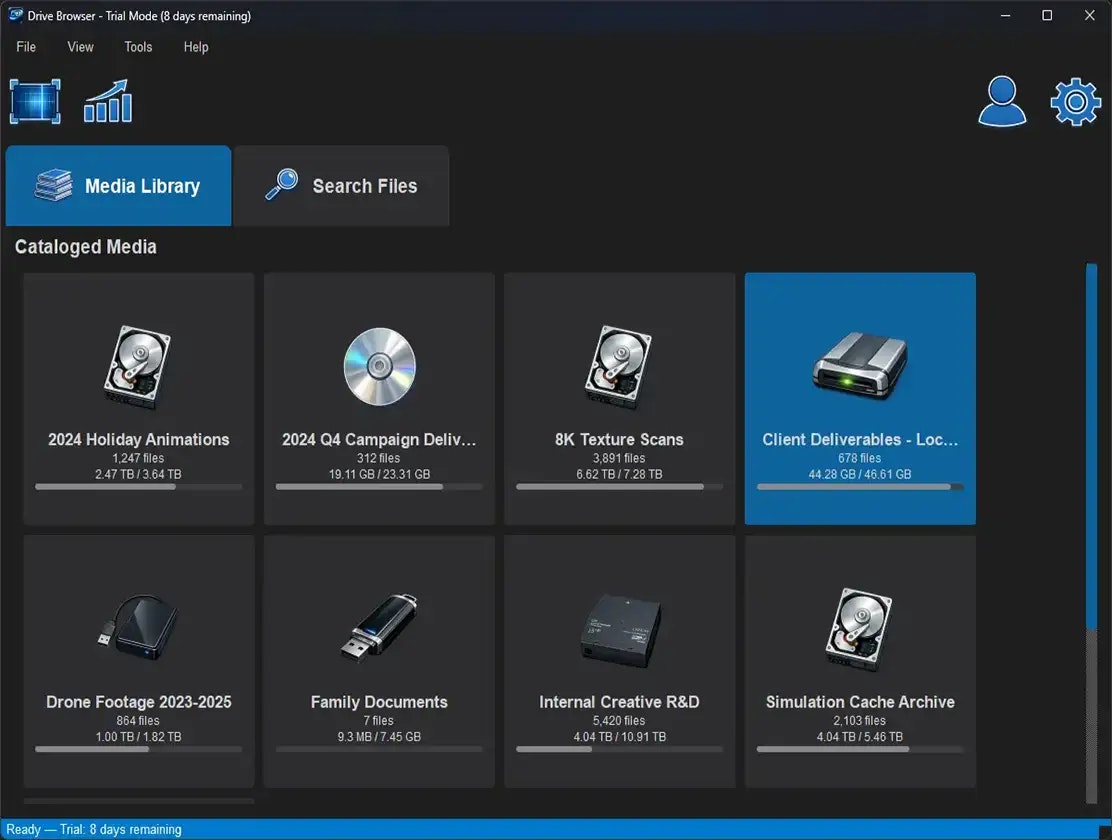The image size is (1112, 840).
Task: Switch to the Media Library tab
Action: 118,186
